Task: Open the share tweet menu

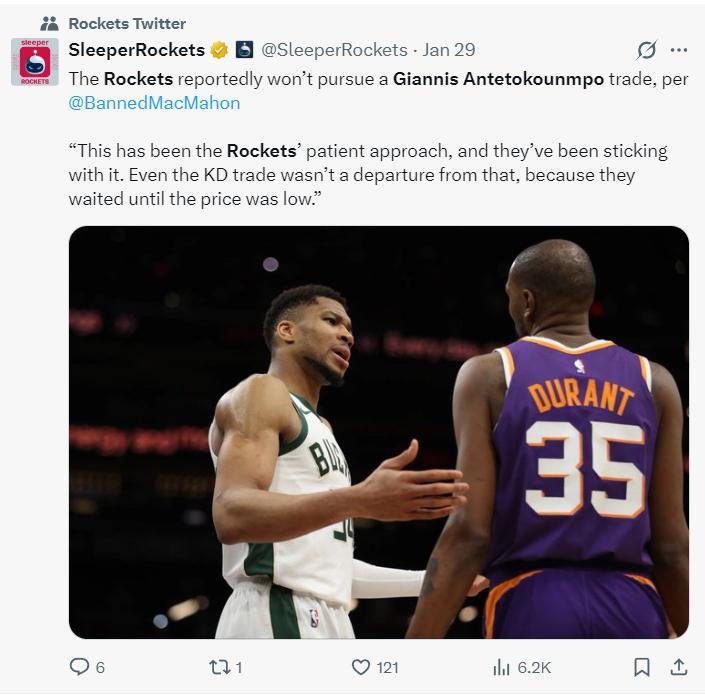Action: (x=678, y=667)
